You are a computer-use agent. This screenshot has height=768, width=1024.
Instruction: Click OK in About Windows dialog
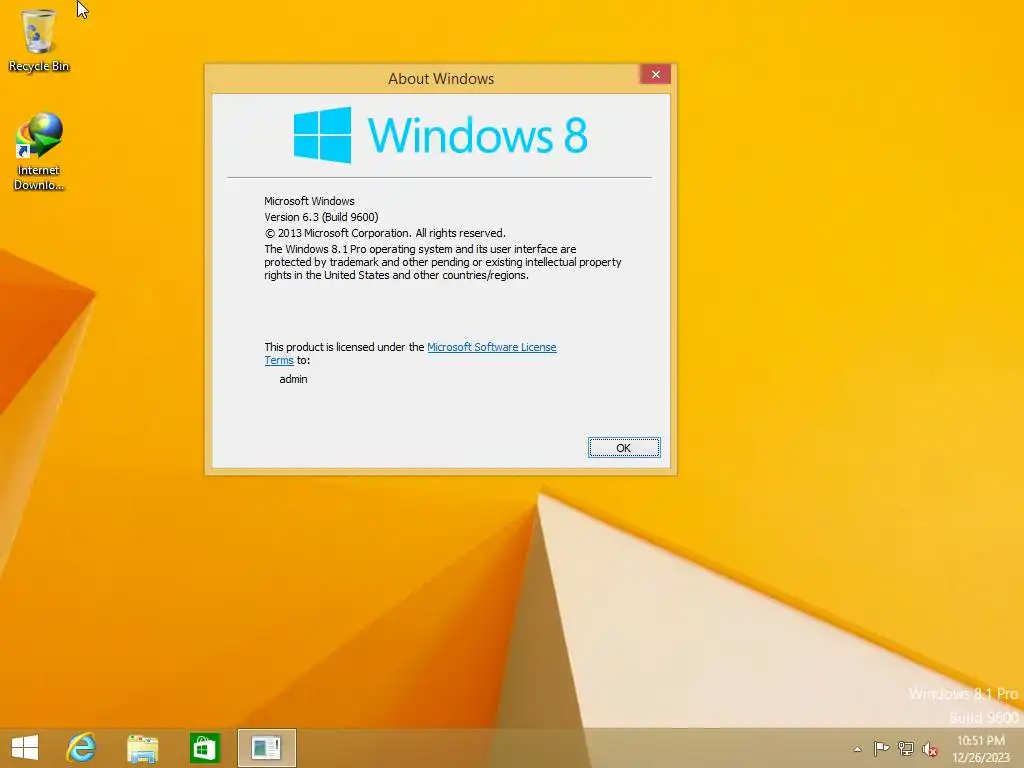point(624,448)
